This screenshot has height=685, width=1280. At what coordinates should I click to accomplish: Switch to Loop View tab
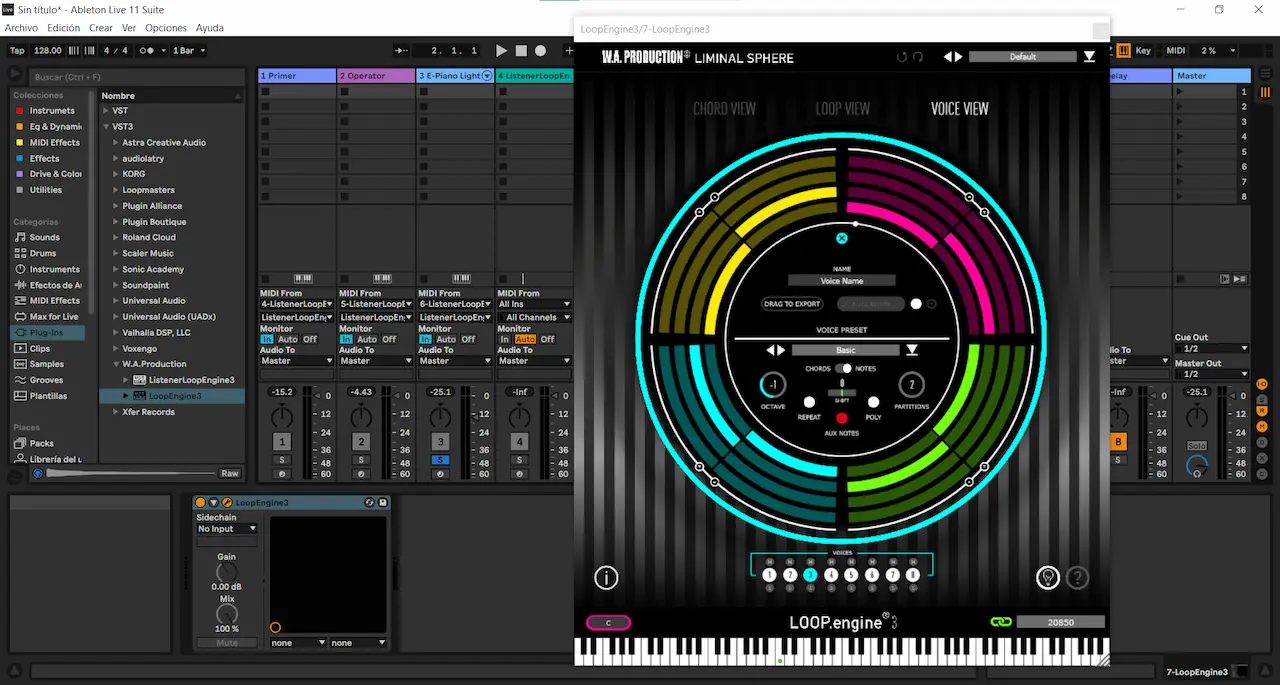[x=842, y=108]
